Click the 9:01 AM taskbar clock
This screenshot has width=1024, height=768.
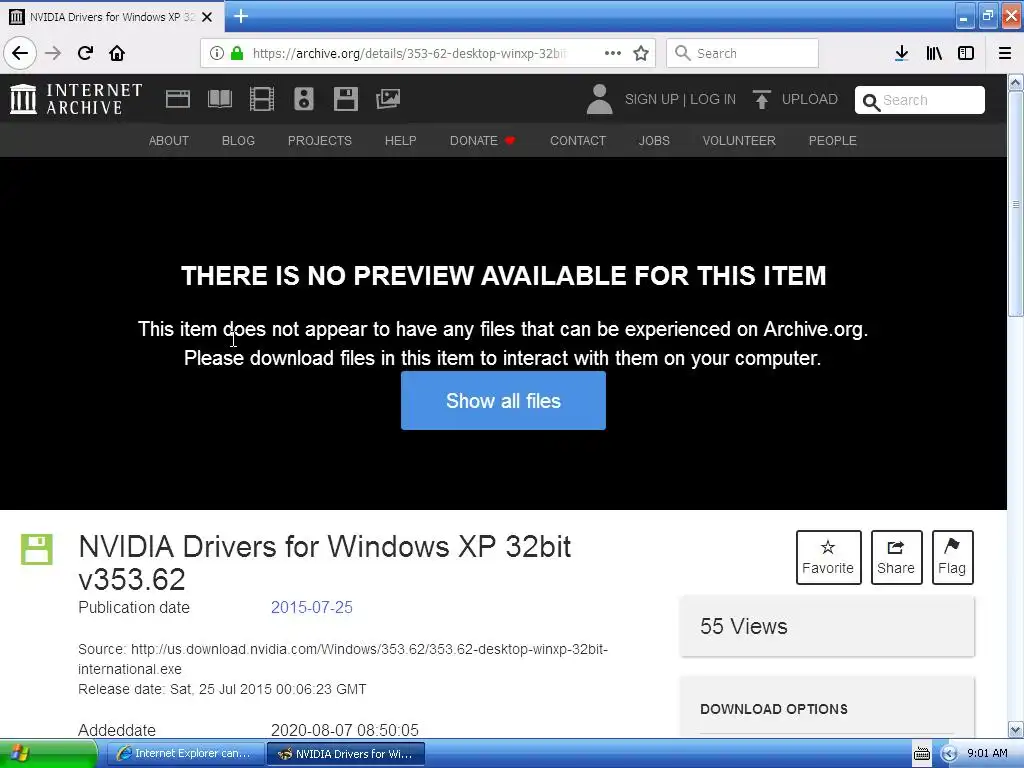click(987, 753)
